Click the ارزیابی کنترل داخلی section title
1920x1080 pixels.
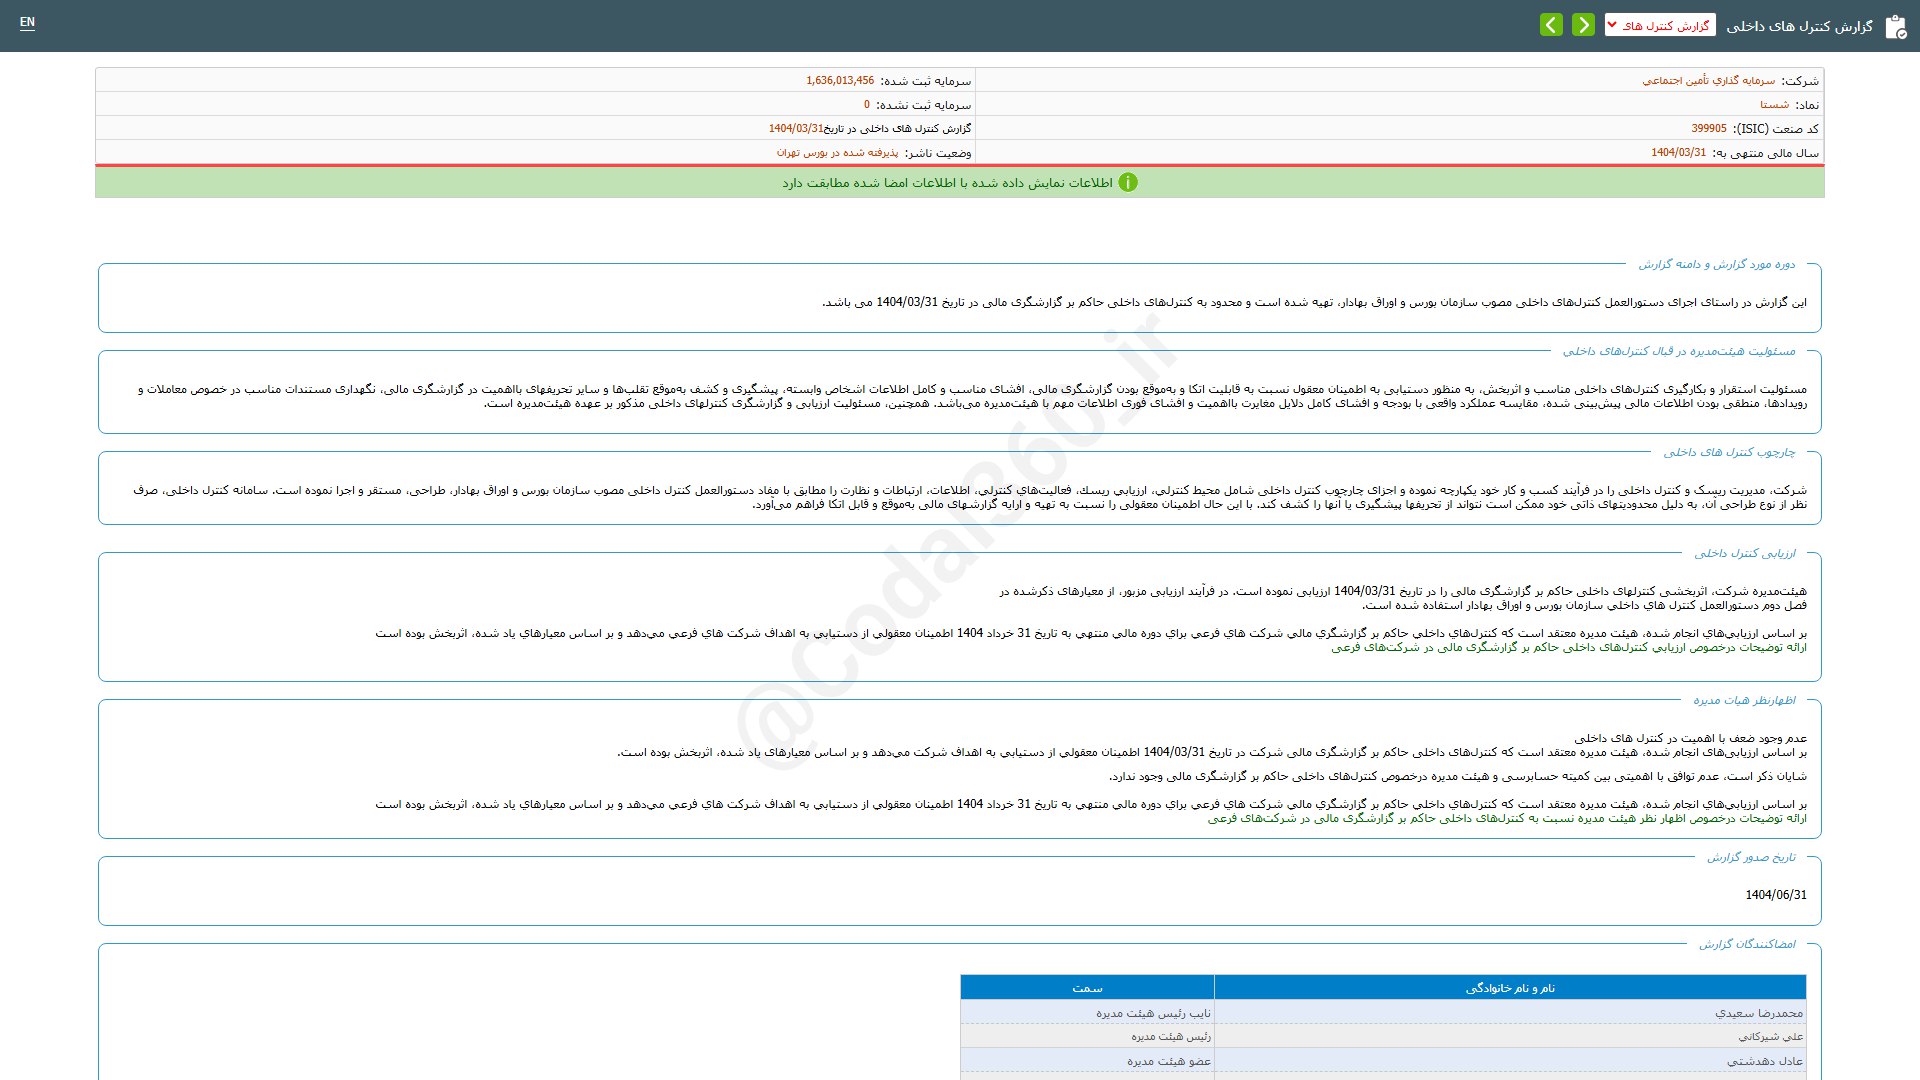(1744, 554)
